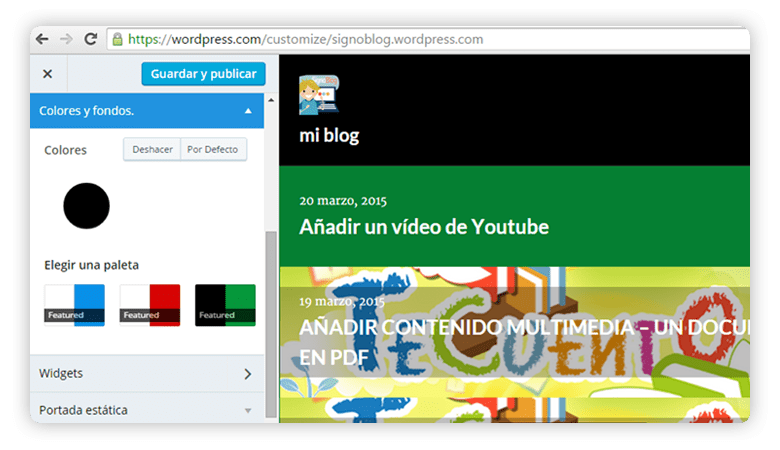Choose the black and green featured palette

click(225, 305)
